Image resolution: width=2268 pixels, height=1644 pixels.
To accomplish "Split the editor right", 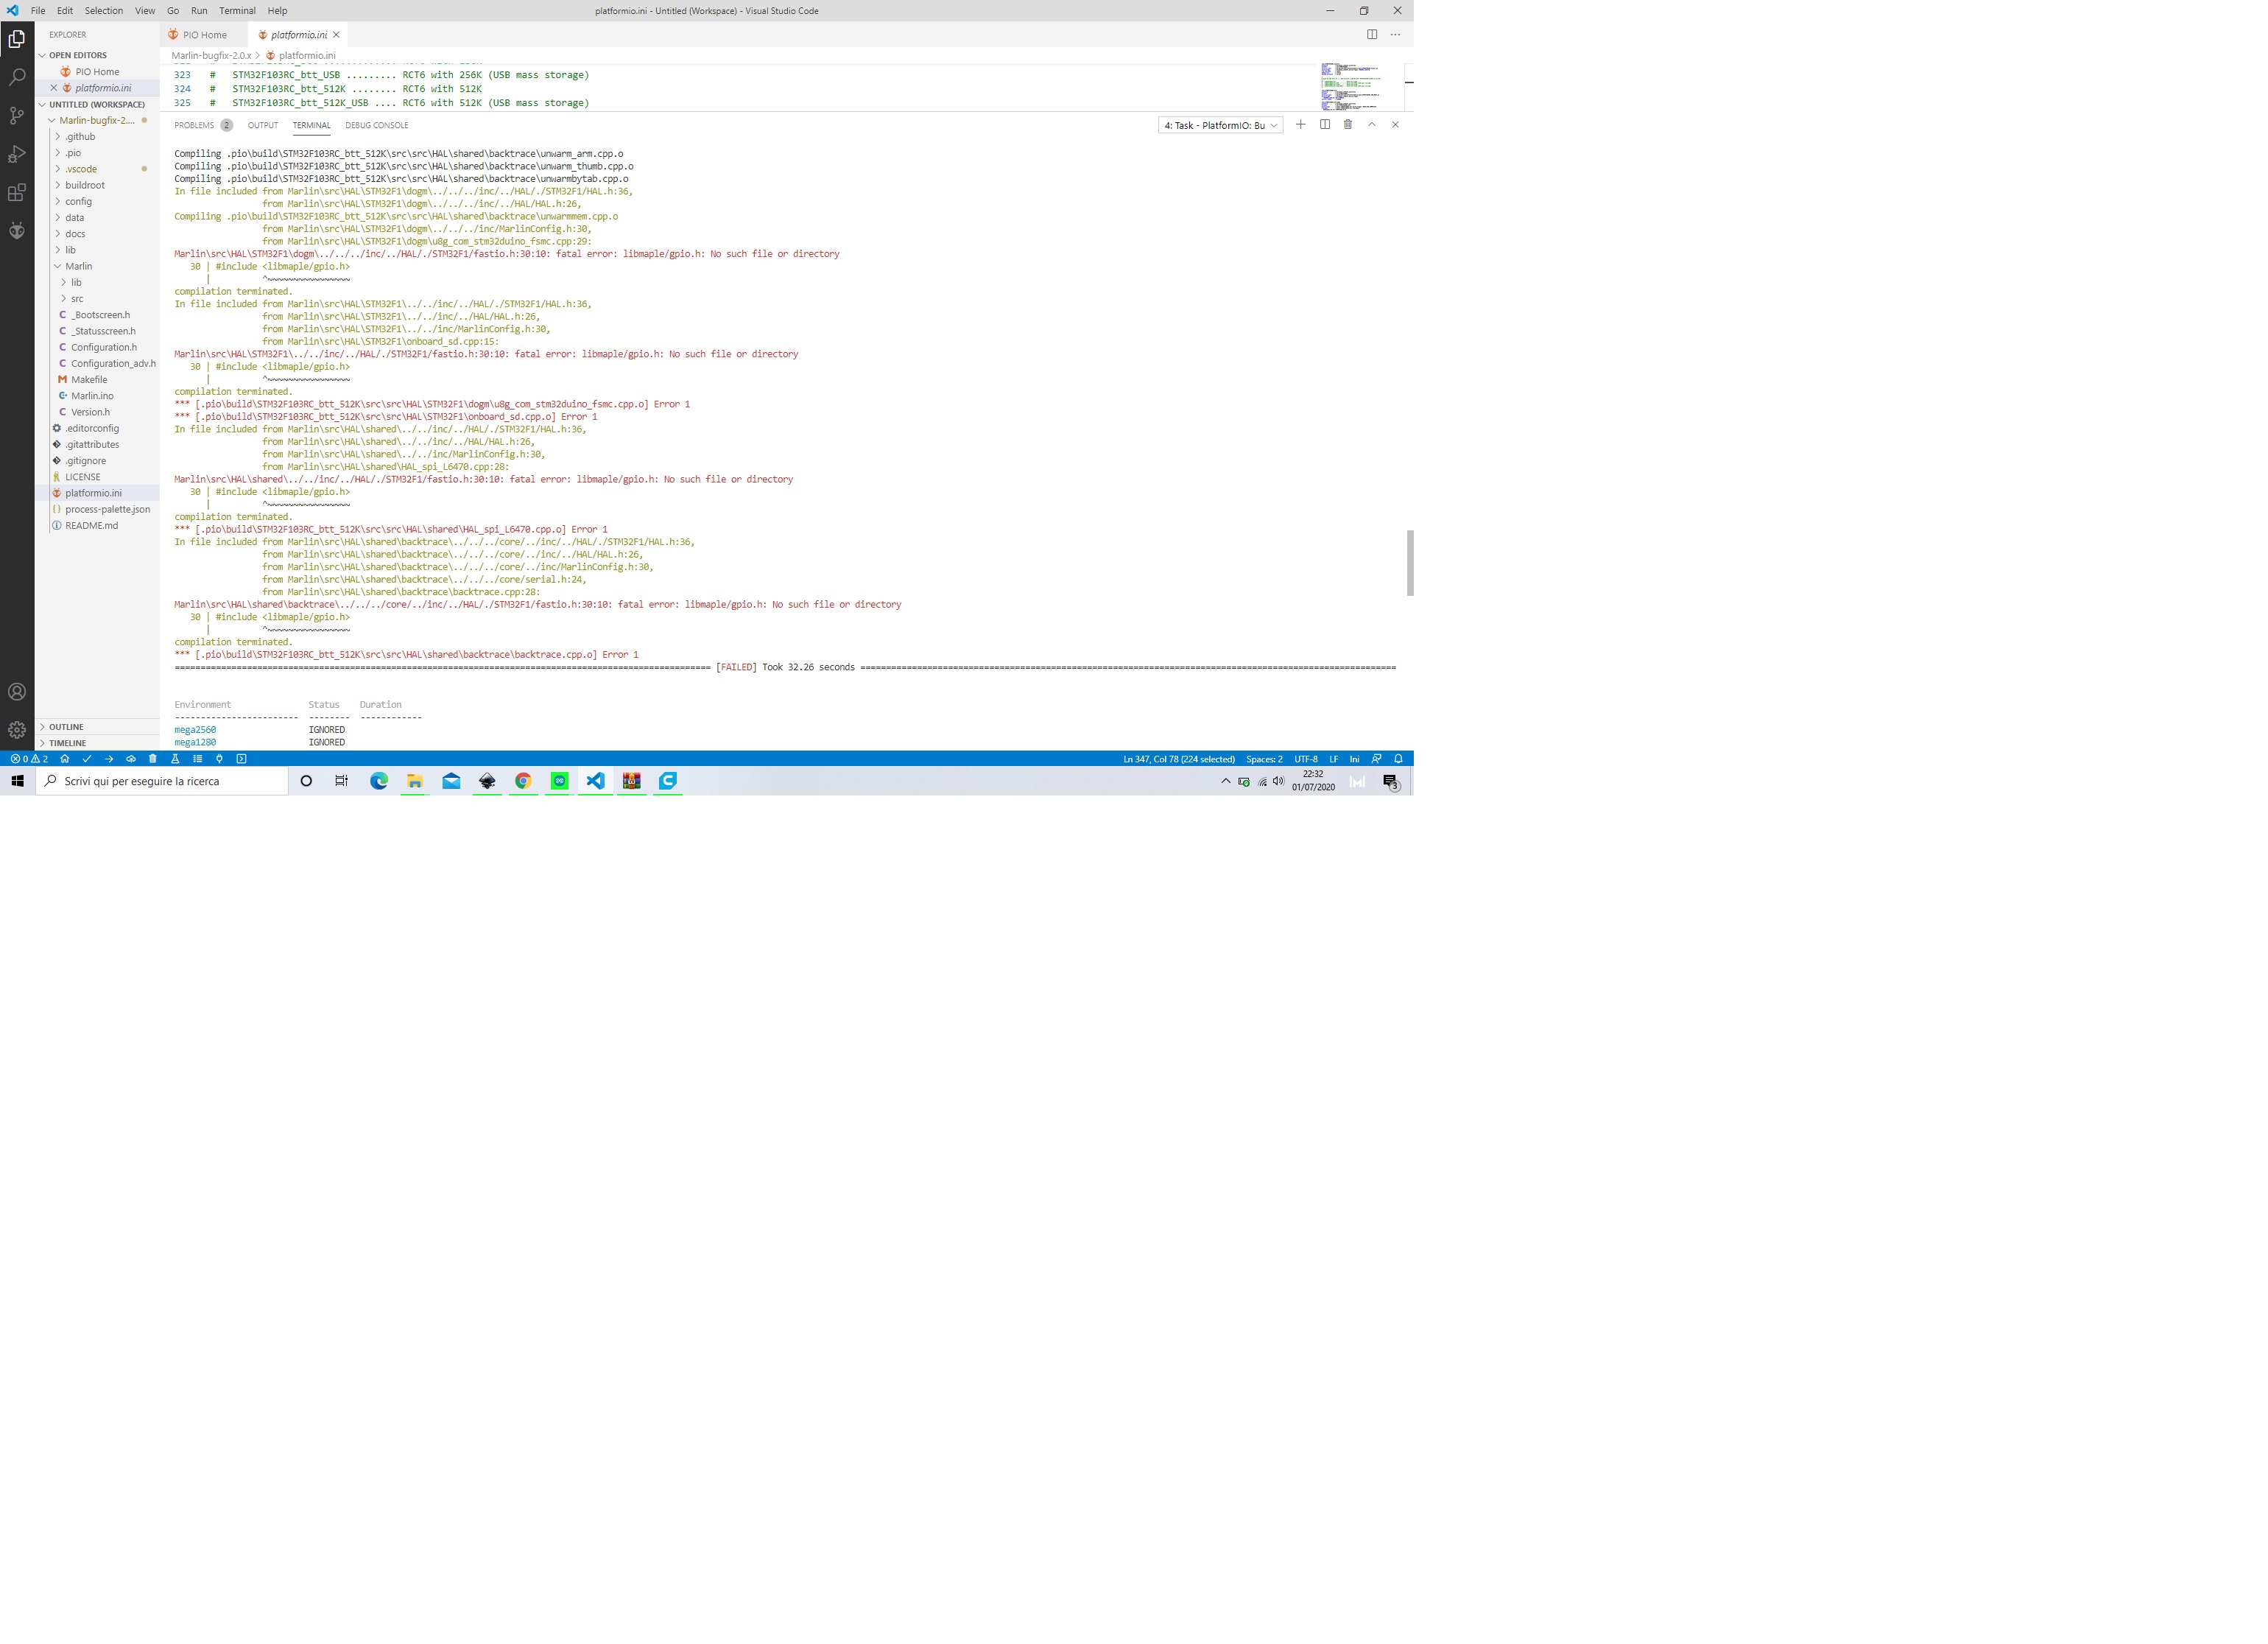I will [1372, 35].
